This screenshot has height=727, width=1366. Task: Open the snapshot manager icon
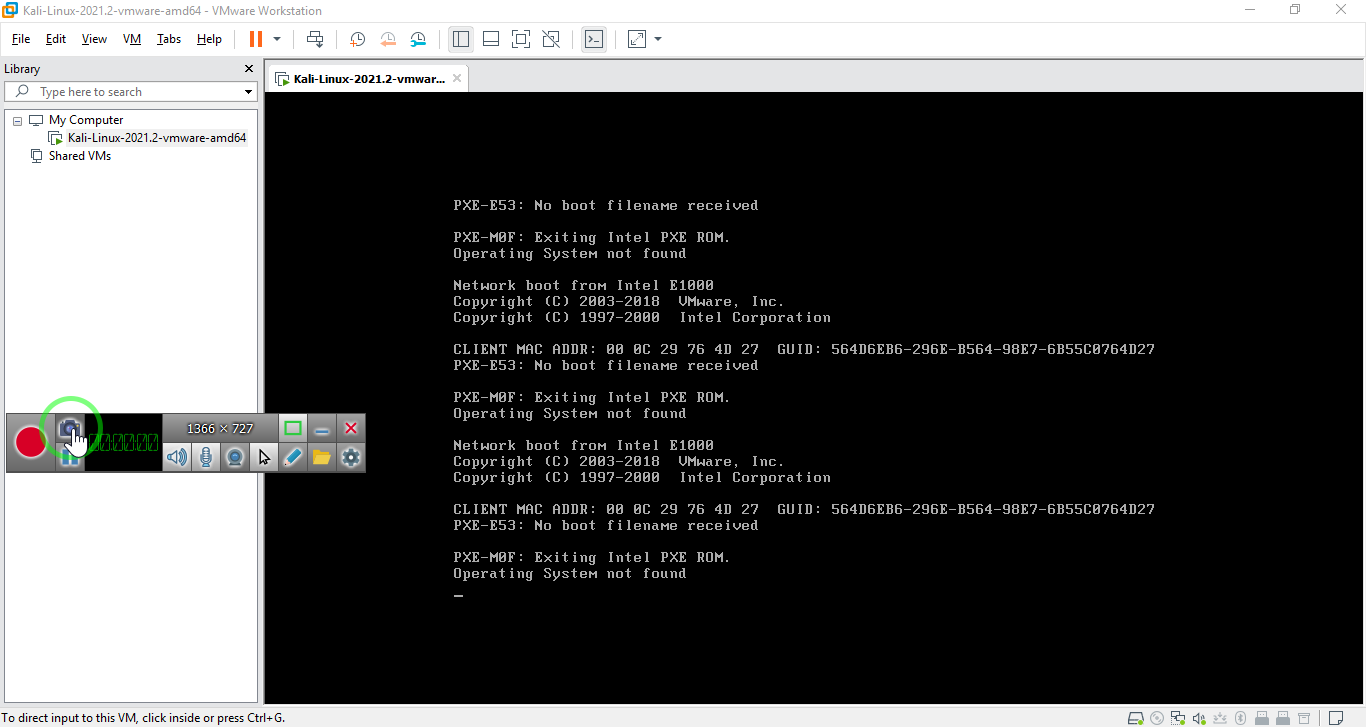[418, 39]
